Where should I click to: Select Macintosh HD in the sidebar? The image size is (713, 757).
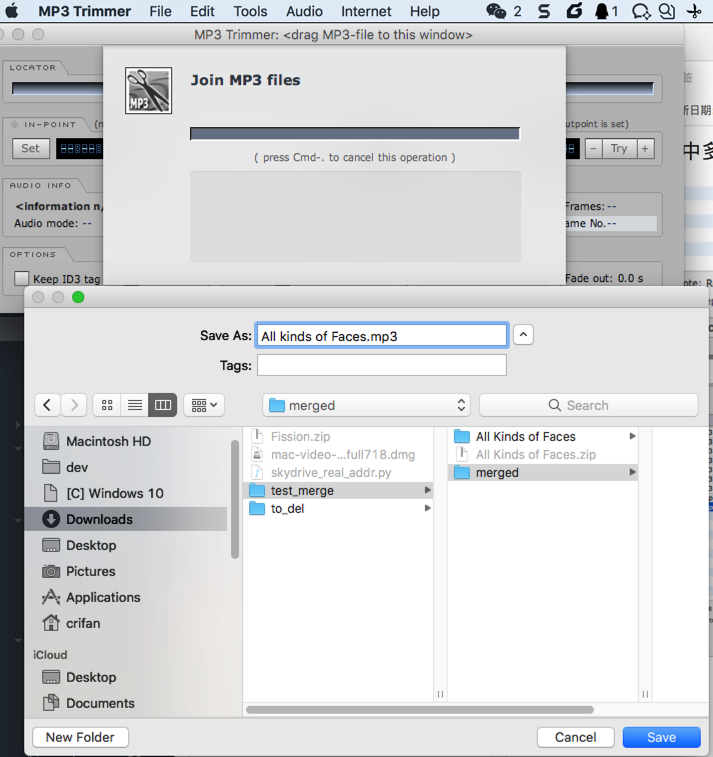[126, 441]
